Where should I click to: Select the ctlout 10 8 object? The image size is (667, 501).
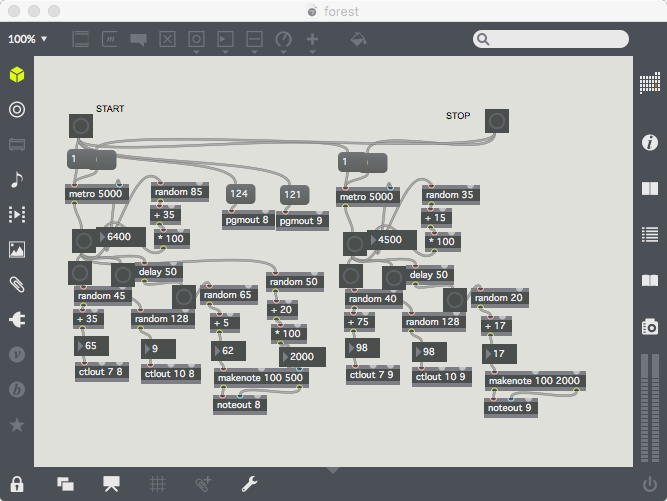coord(171,374)
